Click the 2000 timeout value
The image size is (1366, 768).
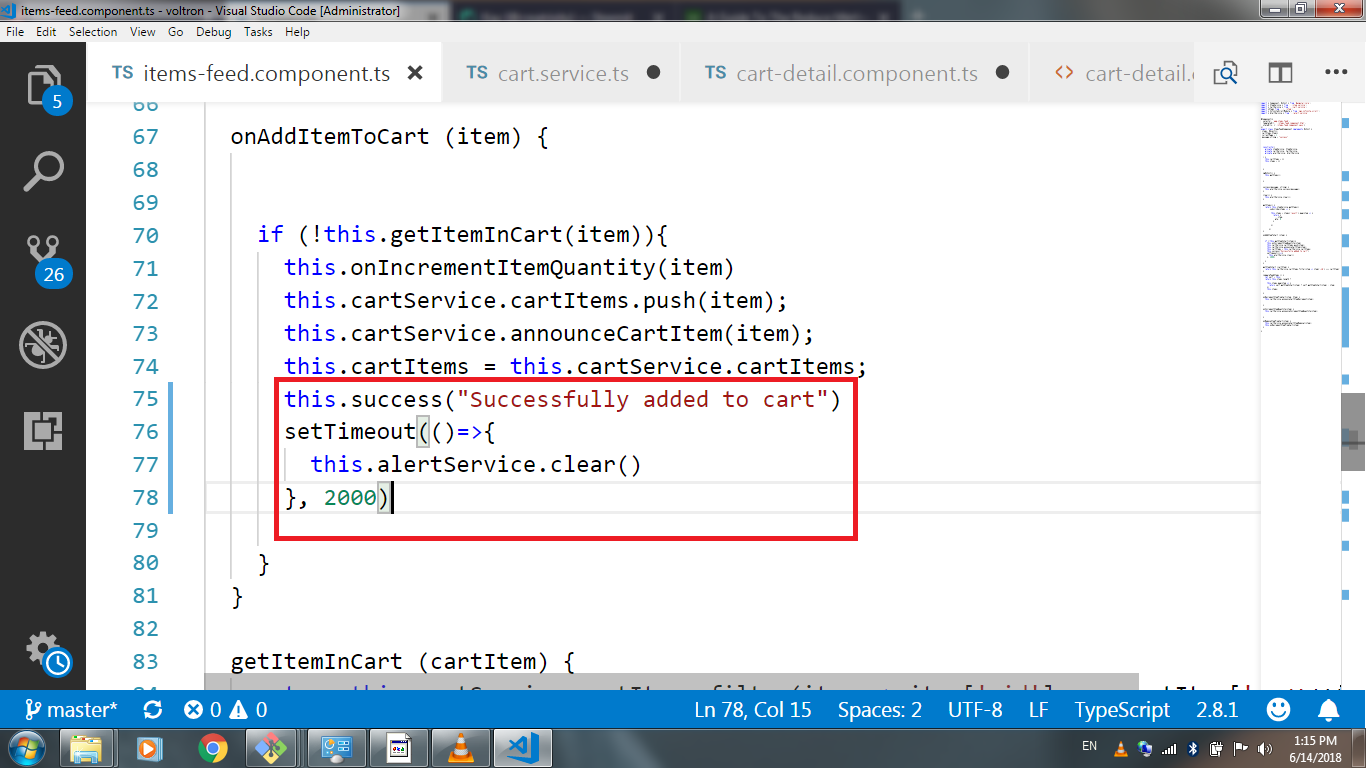[x=350, y=497]
